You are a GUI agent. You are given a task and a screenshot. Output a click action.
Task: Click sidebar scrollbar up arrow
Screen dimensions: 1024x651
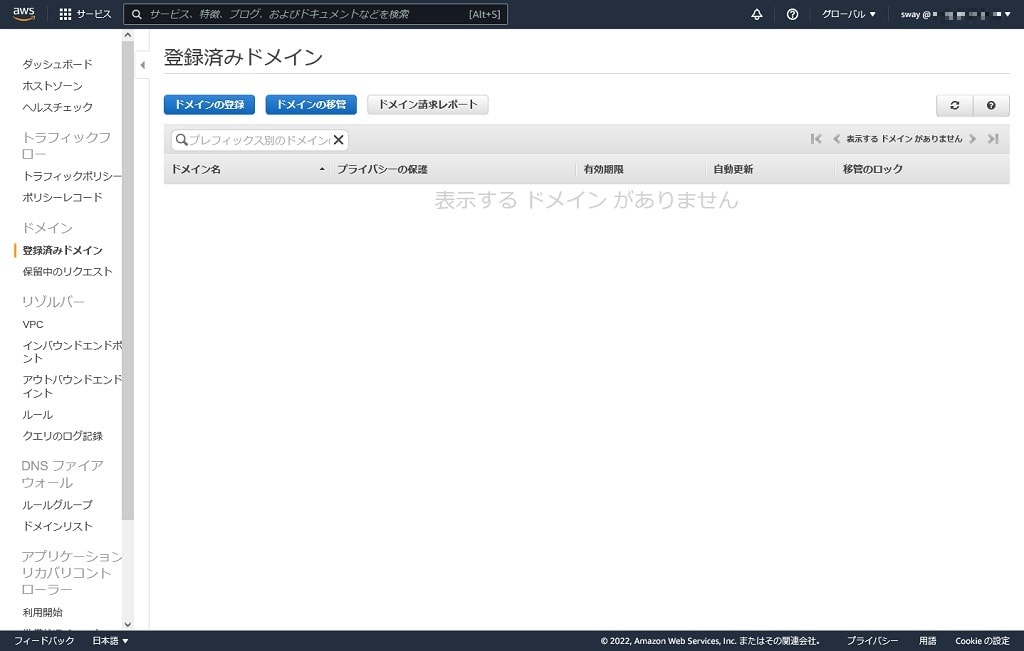127,35
